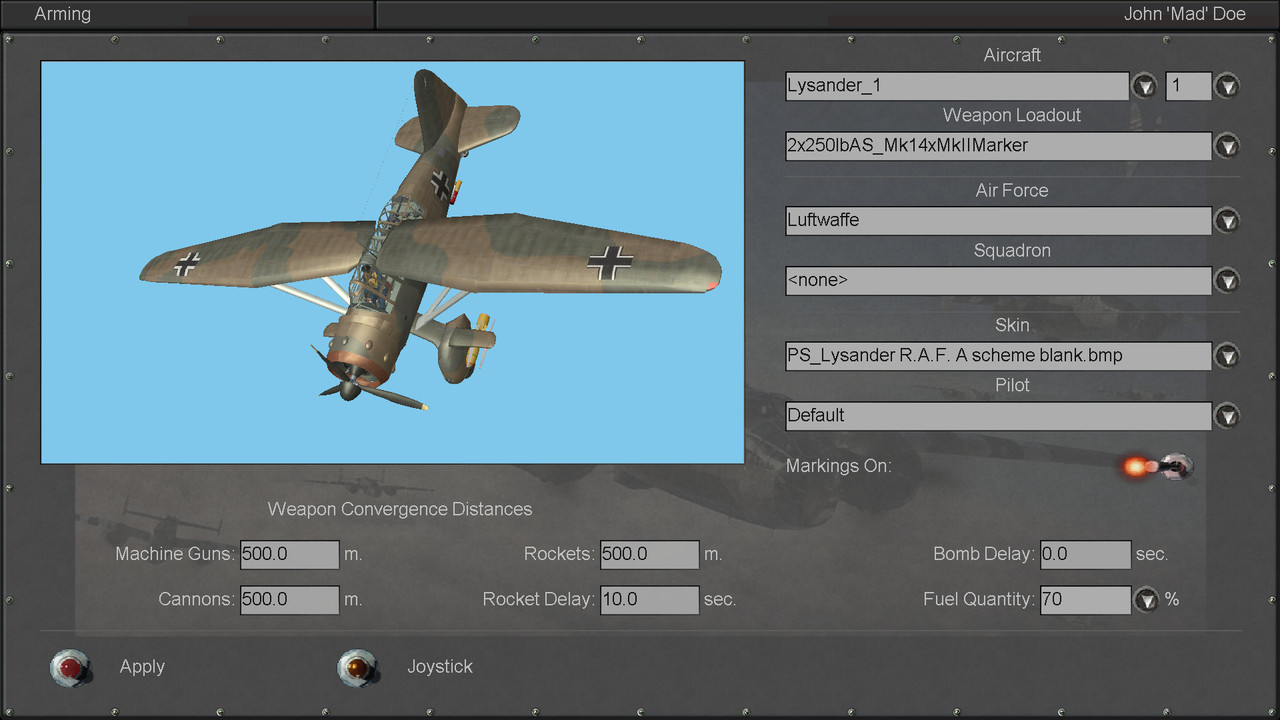This screenshot has height=720, width=1280.
Task: Click the Squadron label
Action: (x=1012, y=251)
